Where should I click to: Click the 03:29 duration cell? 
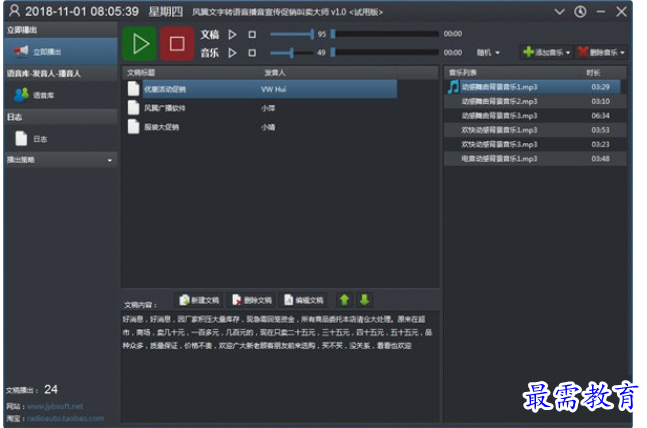click(600, 87)
